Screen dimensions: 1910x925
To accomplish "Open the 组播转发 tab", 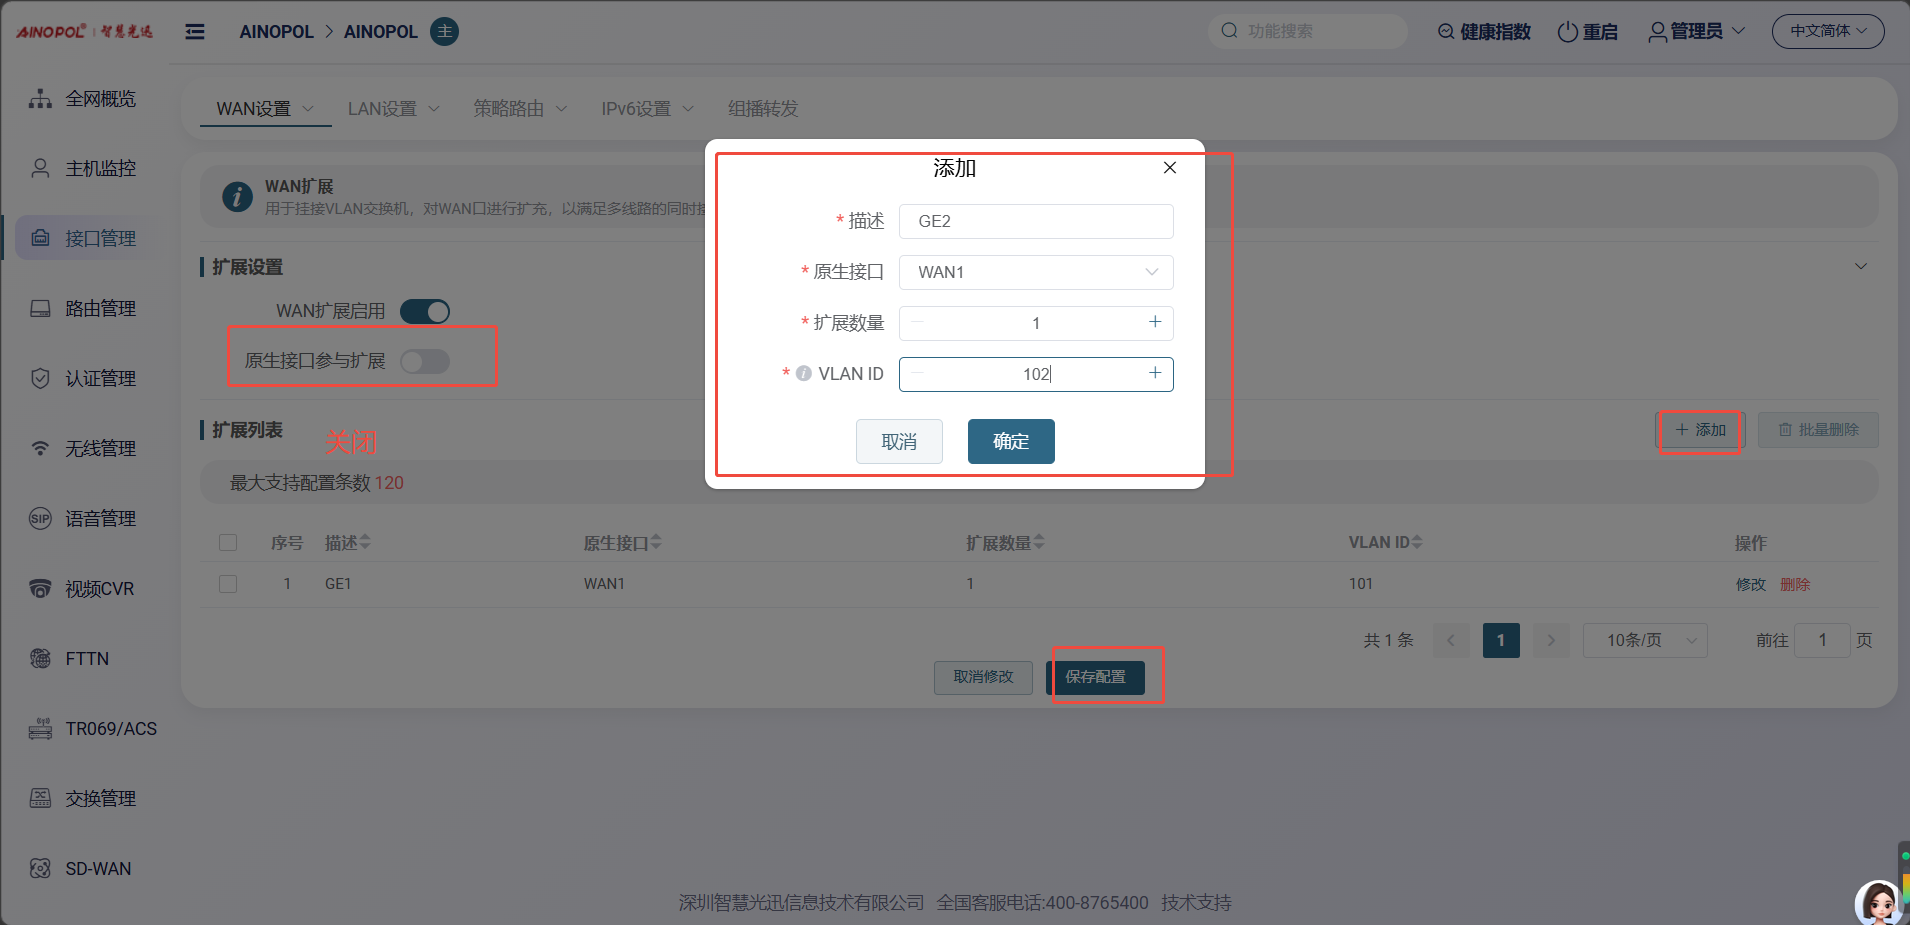I will tap(762, 109).
